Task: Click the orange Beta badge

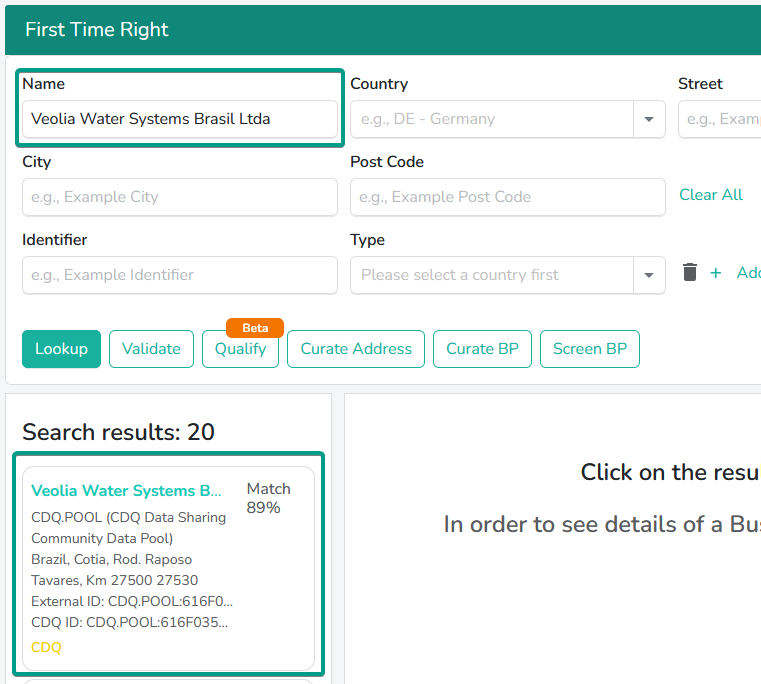Action: 255,328
